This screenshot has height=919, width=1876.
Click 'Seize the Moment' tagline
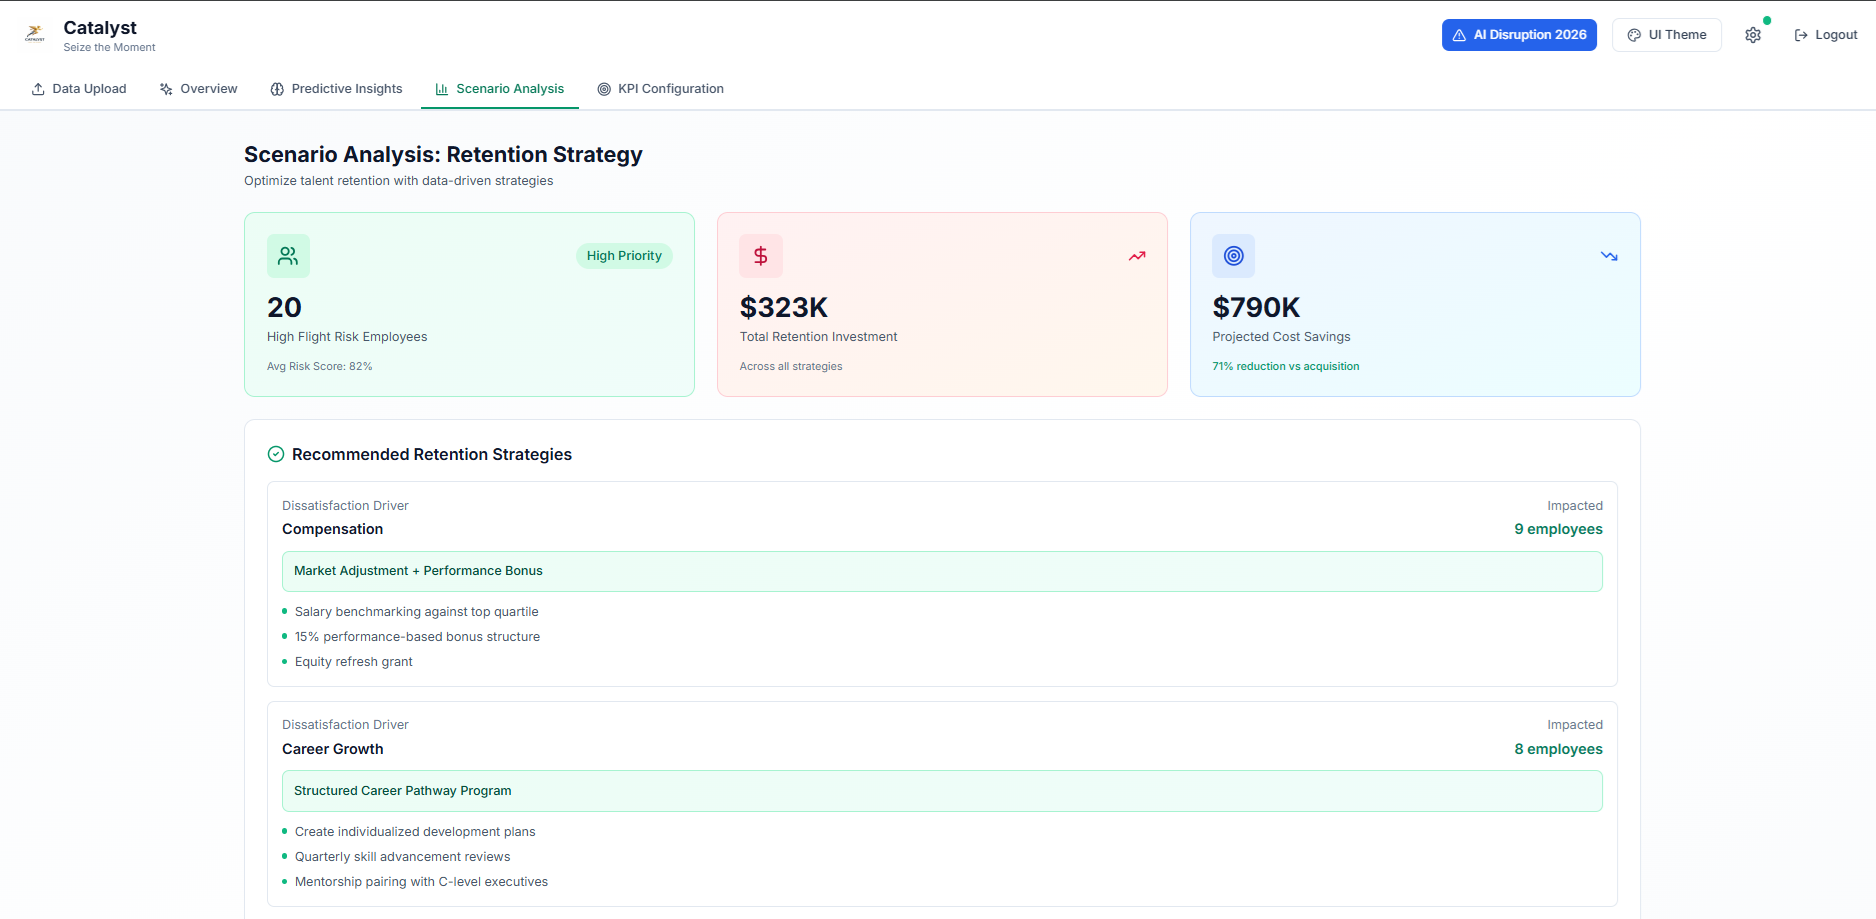coord(109,48)
